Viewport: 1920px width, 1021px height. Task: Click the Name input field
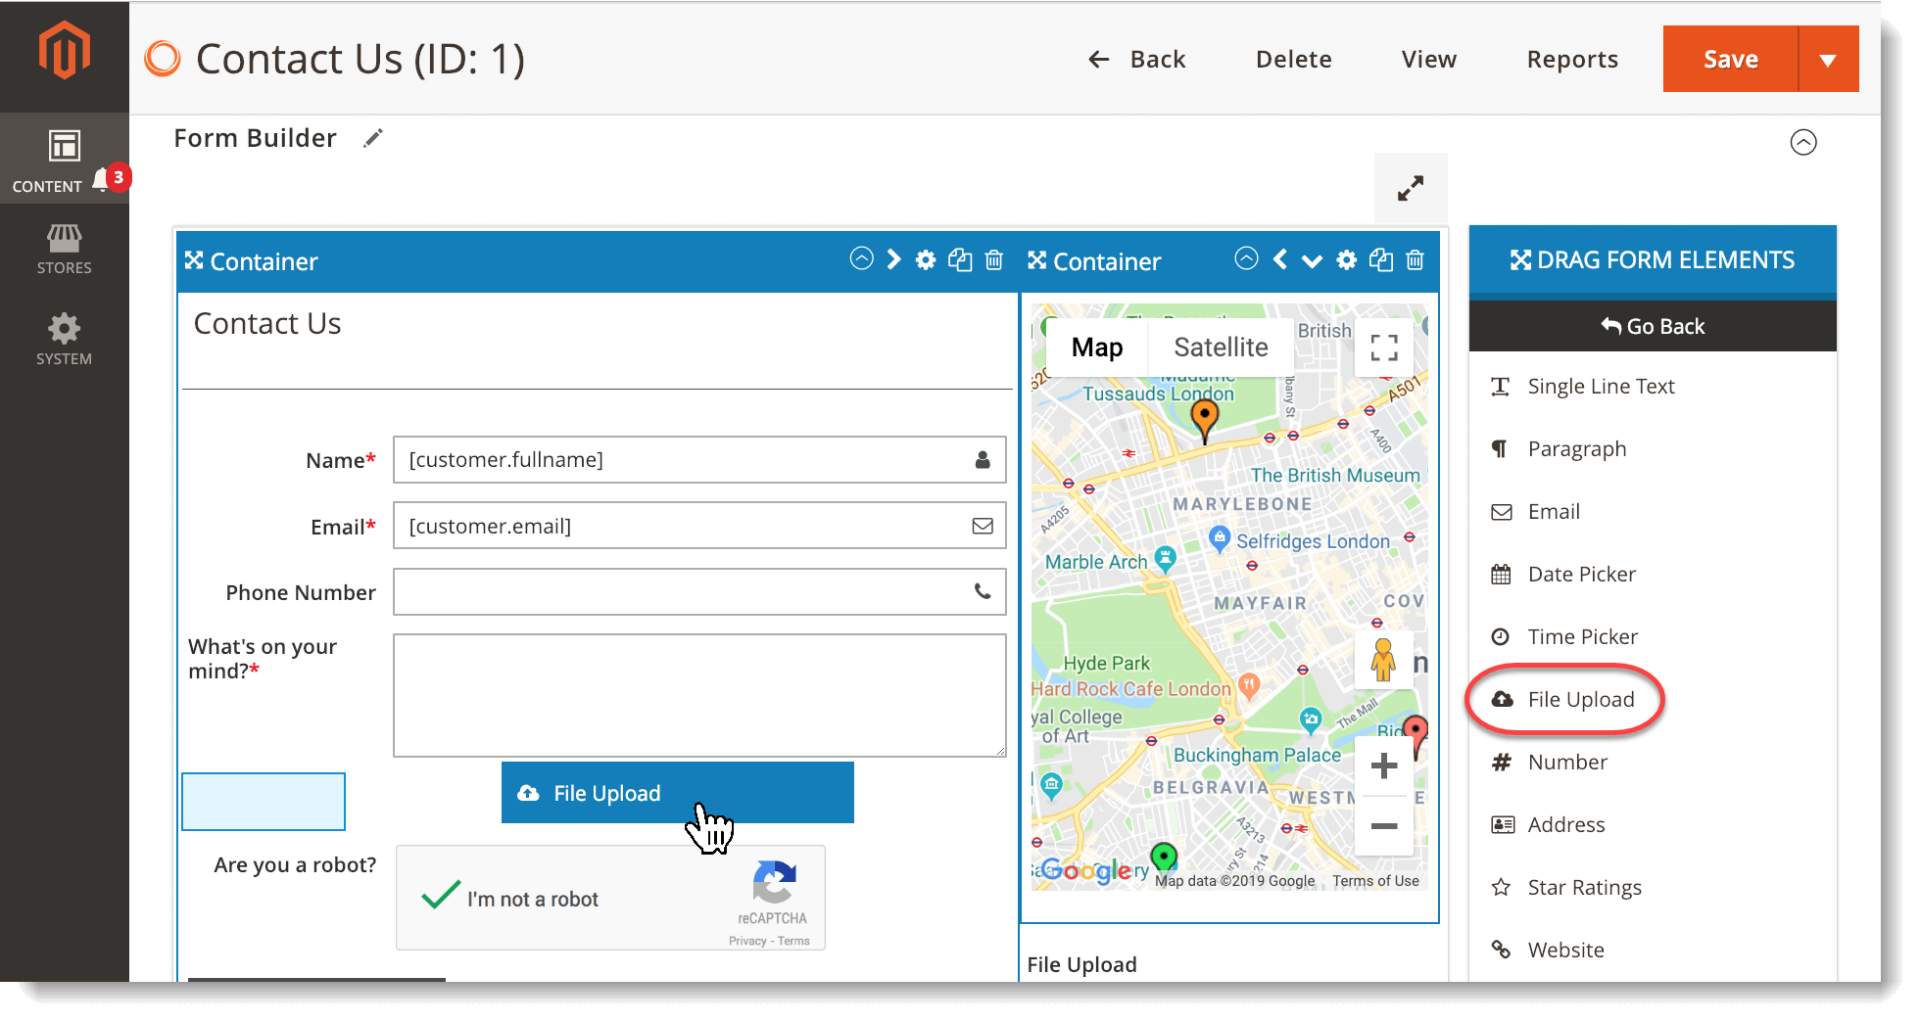[699, 460]
